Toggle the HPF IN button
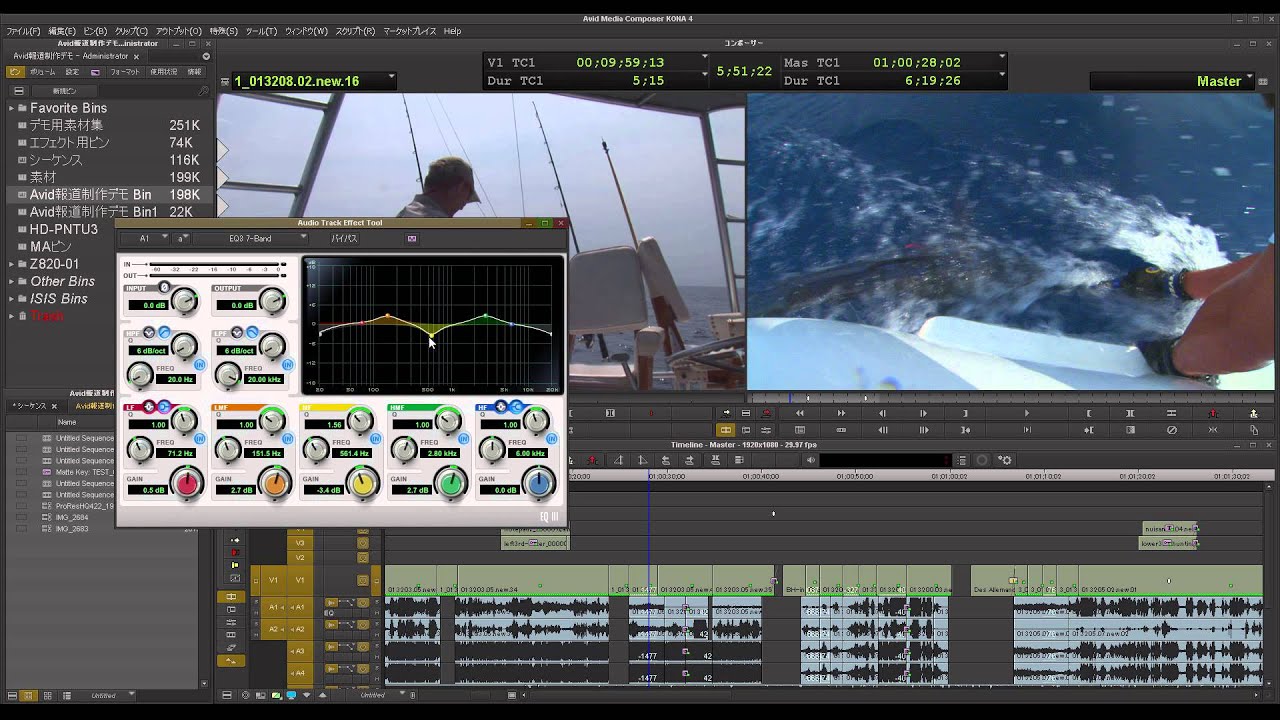Screen dimensions: 1280x720 (x=200, y=364)
